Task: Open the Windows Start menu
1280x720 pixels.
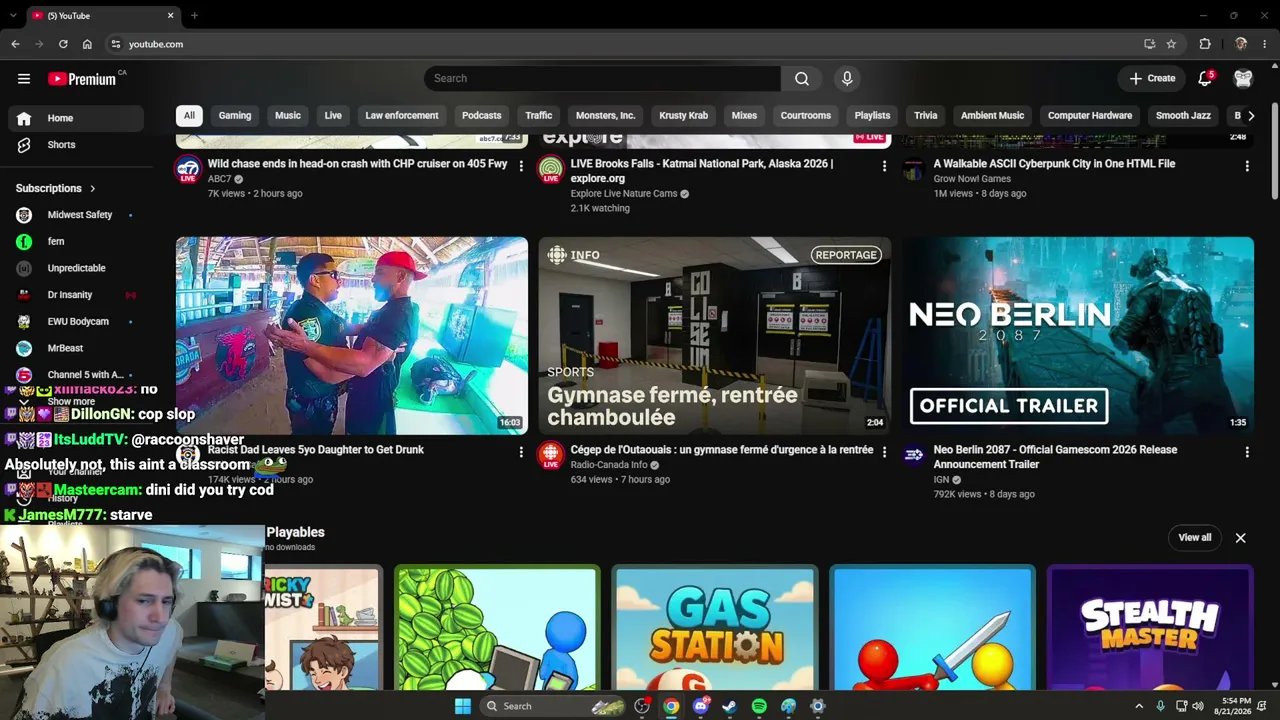Action: coord(463,706)
